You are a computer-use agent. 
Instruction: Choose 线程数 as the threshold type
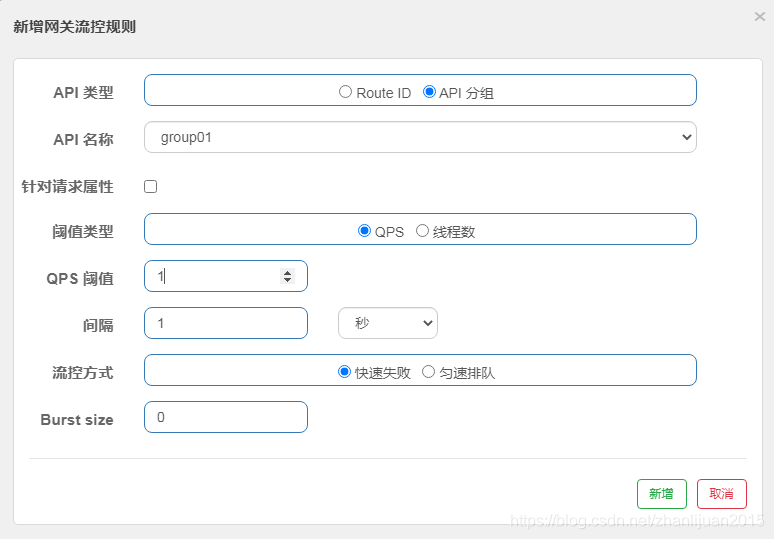(x=422, y=231)
